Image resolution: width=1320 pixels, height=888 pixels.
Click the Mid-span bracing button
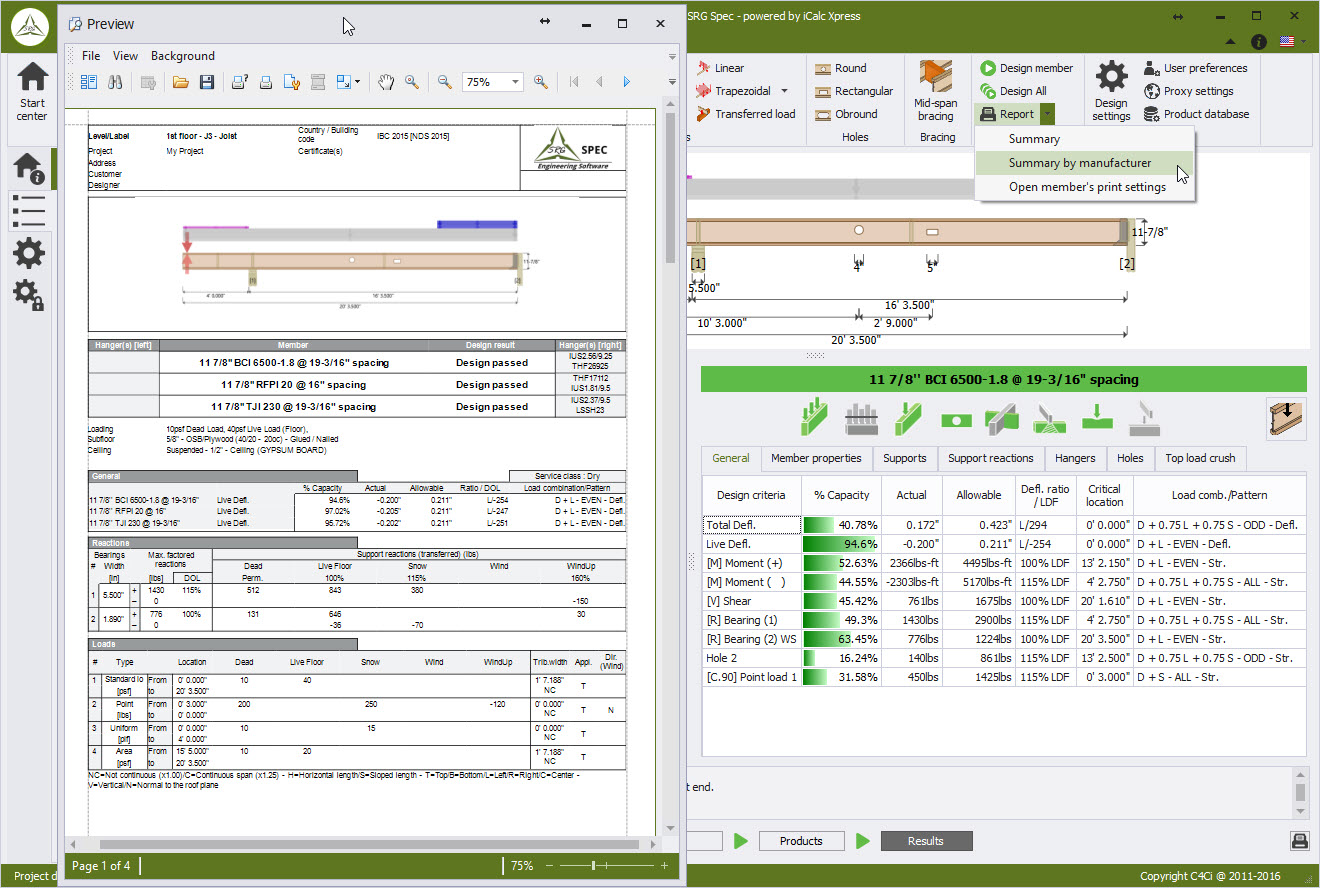point(936,91)
